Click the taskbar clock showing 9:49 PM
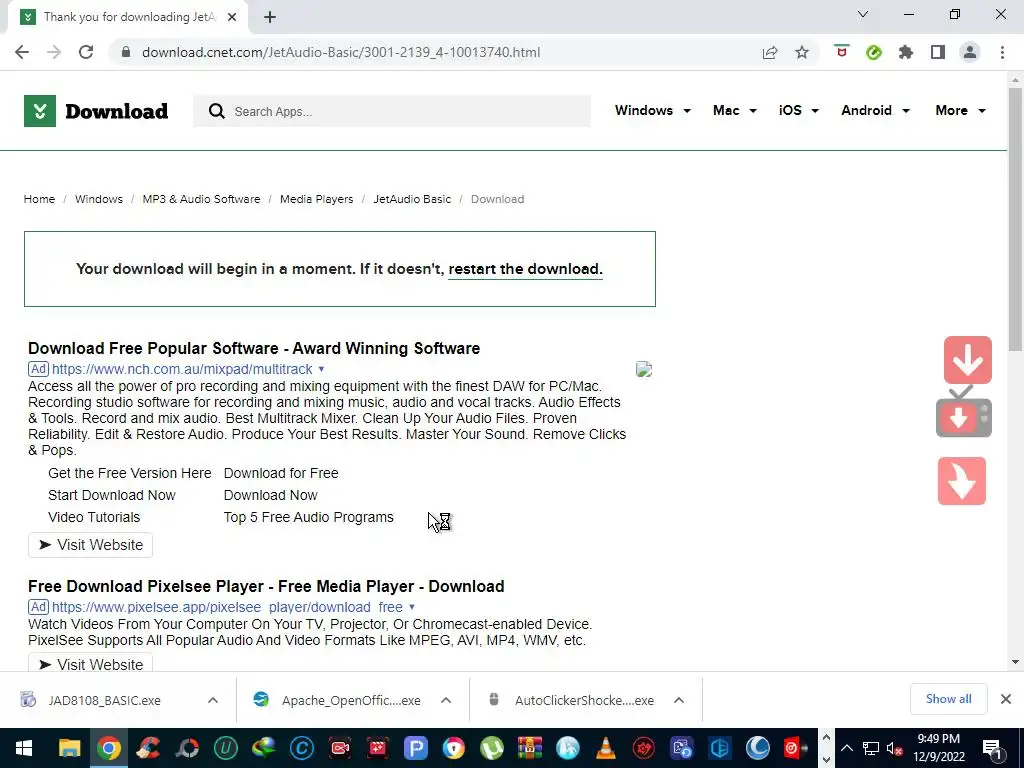The height and width of the screenshot is (768, 1024). click(x=938, y=748)
